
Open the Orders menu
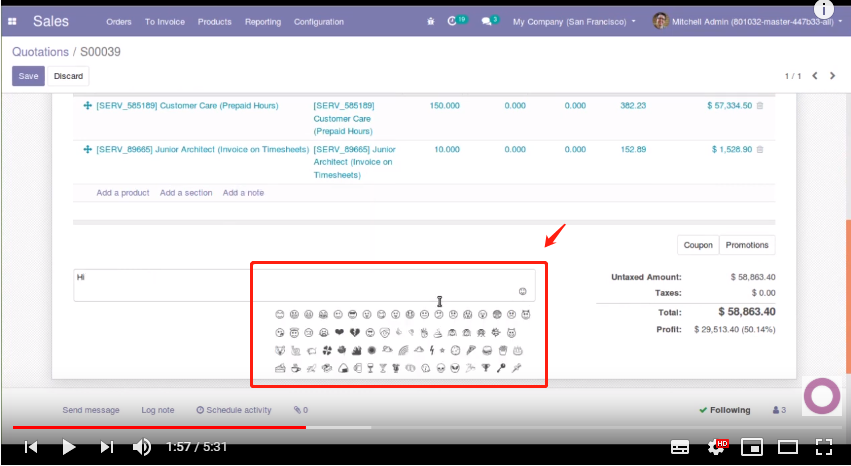pyautogui.click(x=118, y=21)
